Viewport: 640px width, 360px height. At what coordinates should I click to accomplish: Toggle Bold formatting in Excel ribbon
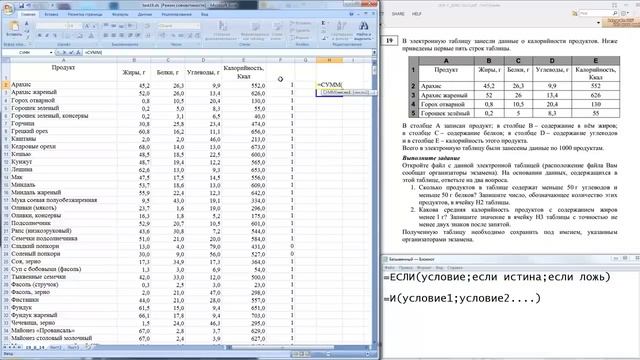pos(39,35)
